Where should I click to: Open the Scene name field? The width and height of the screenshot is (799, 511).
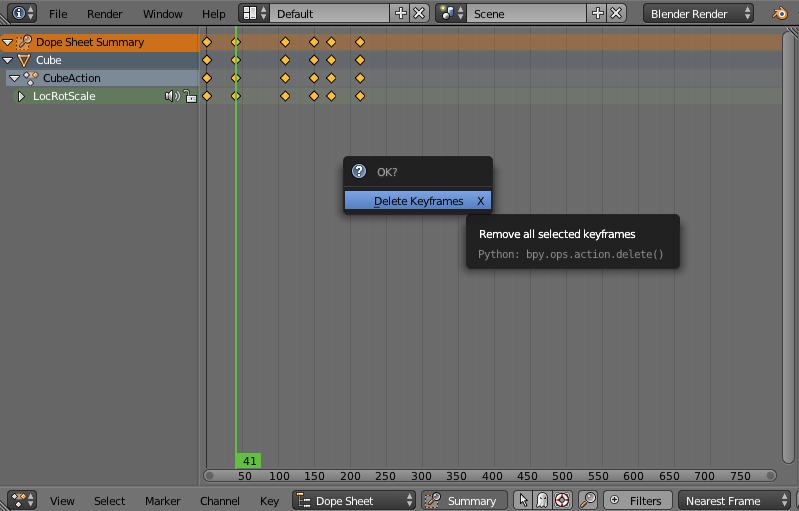click(526, 13)
